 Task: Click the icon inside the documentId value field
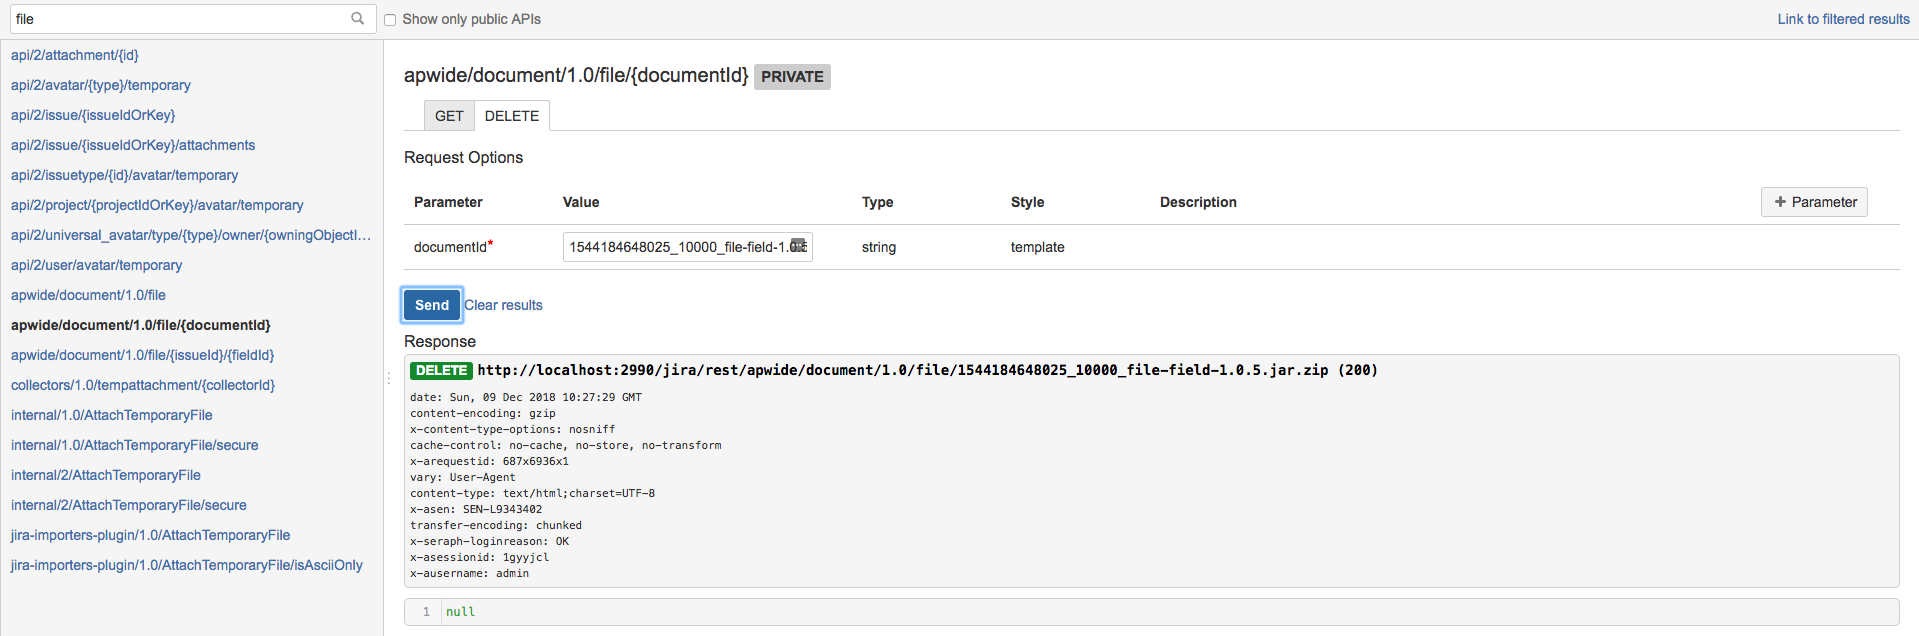tap(798, 246)
